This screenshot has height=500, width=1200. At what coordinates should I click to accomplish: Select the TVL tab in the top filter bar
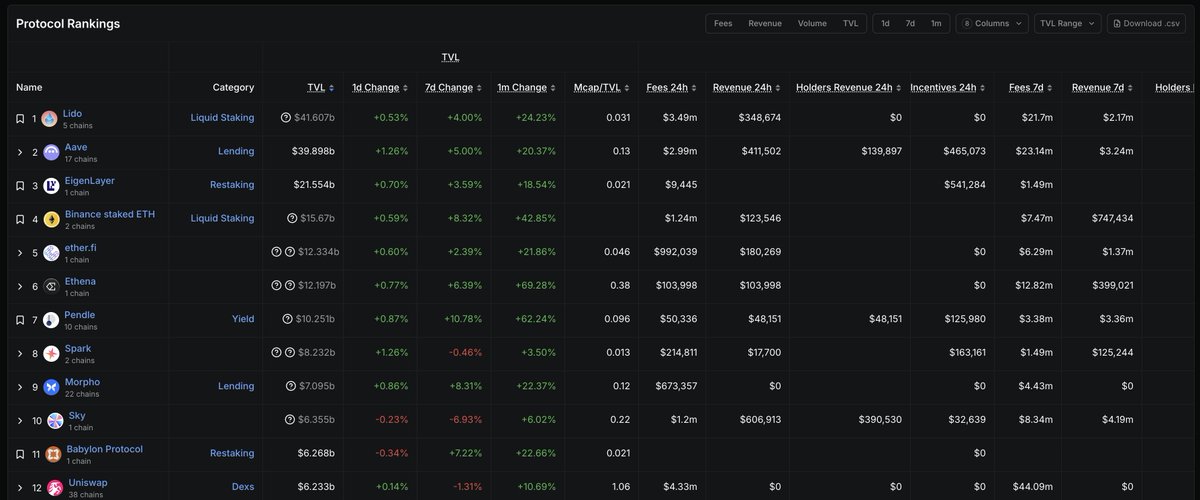[x=850, y=23]
